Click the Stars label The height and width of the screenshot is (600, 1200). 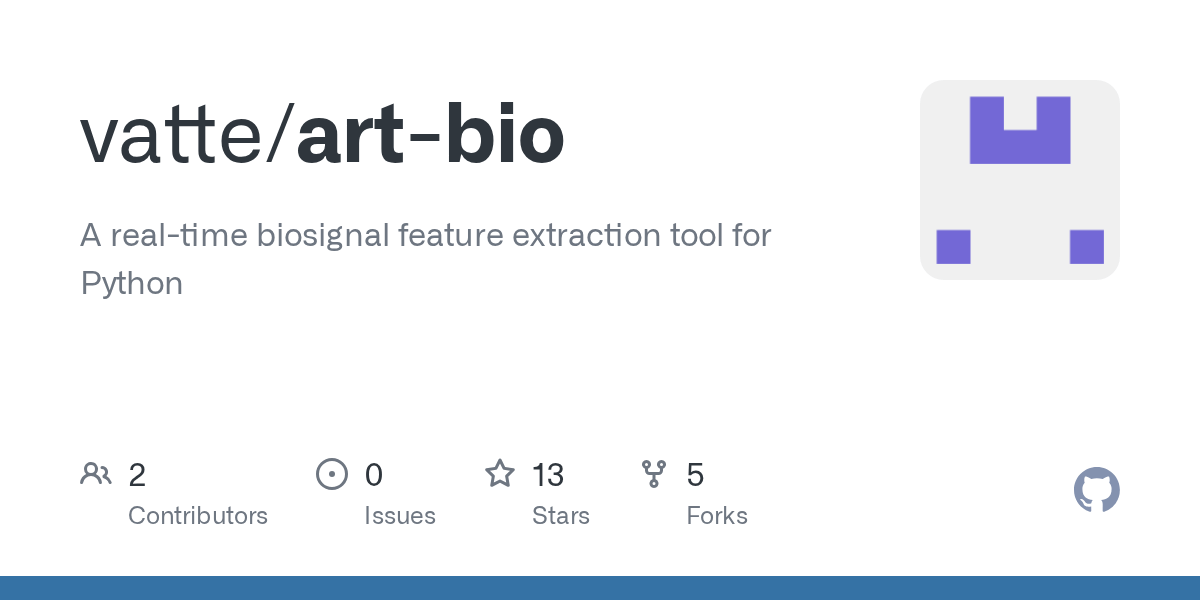[x=561, y=516]
